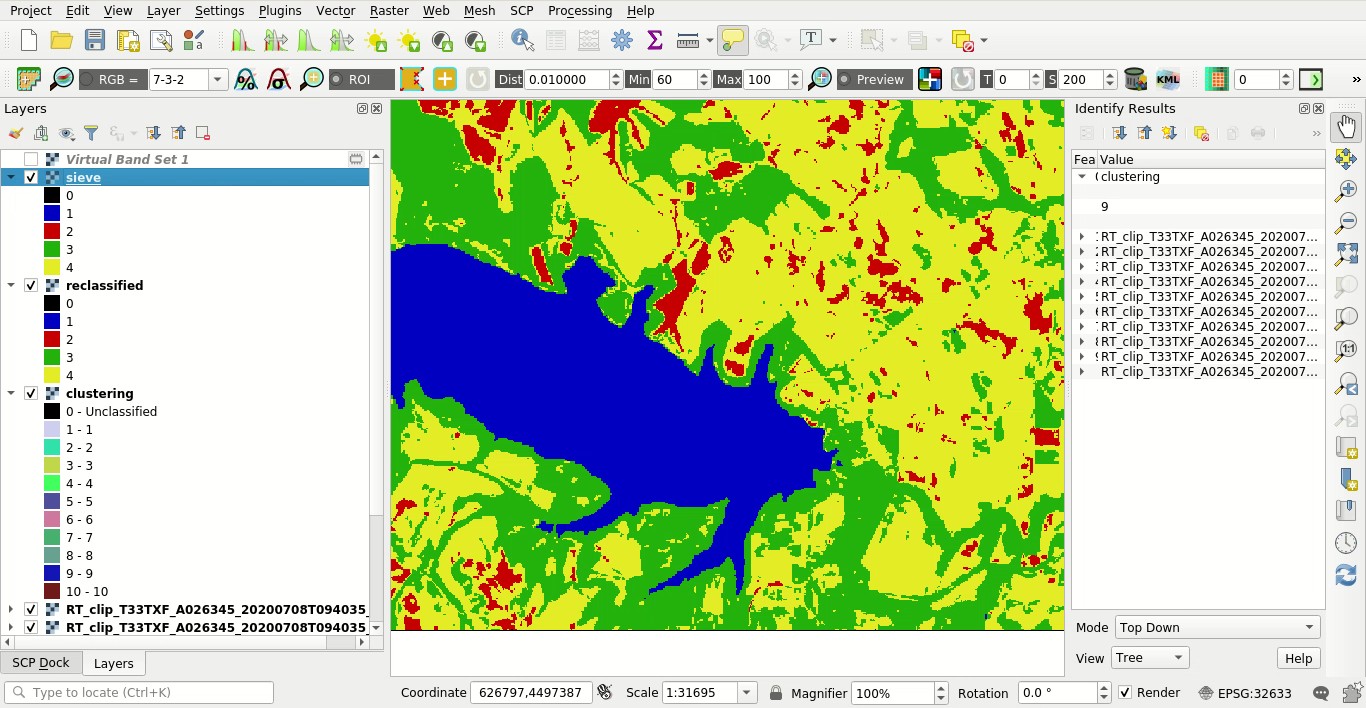Click the SCP temporary ROI polygon icon

coord(413,79)
